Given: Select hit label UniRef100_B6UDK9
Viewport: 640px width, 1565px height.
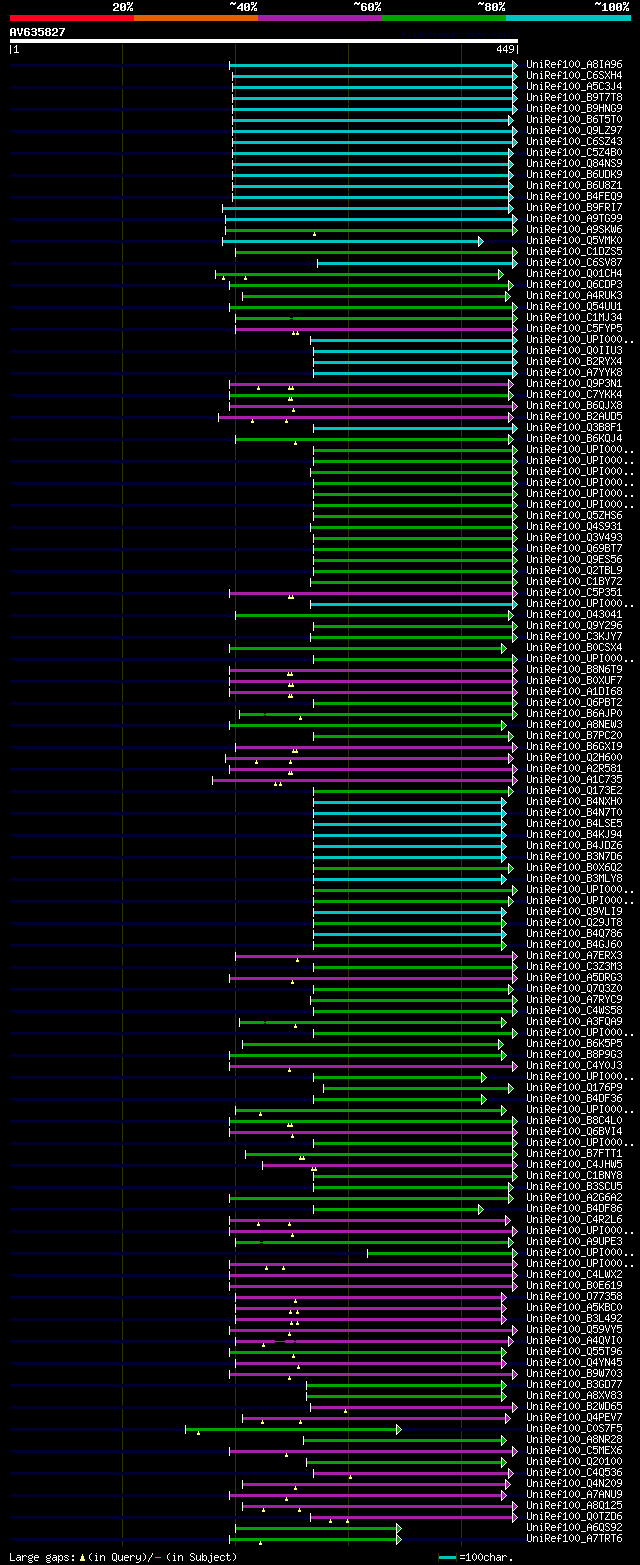Looking at the screenshot, I should (x=574, y=174).
